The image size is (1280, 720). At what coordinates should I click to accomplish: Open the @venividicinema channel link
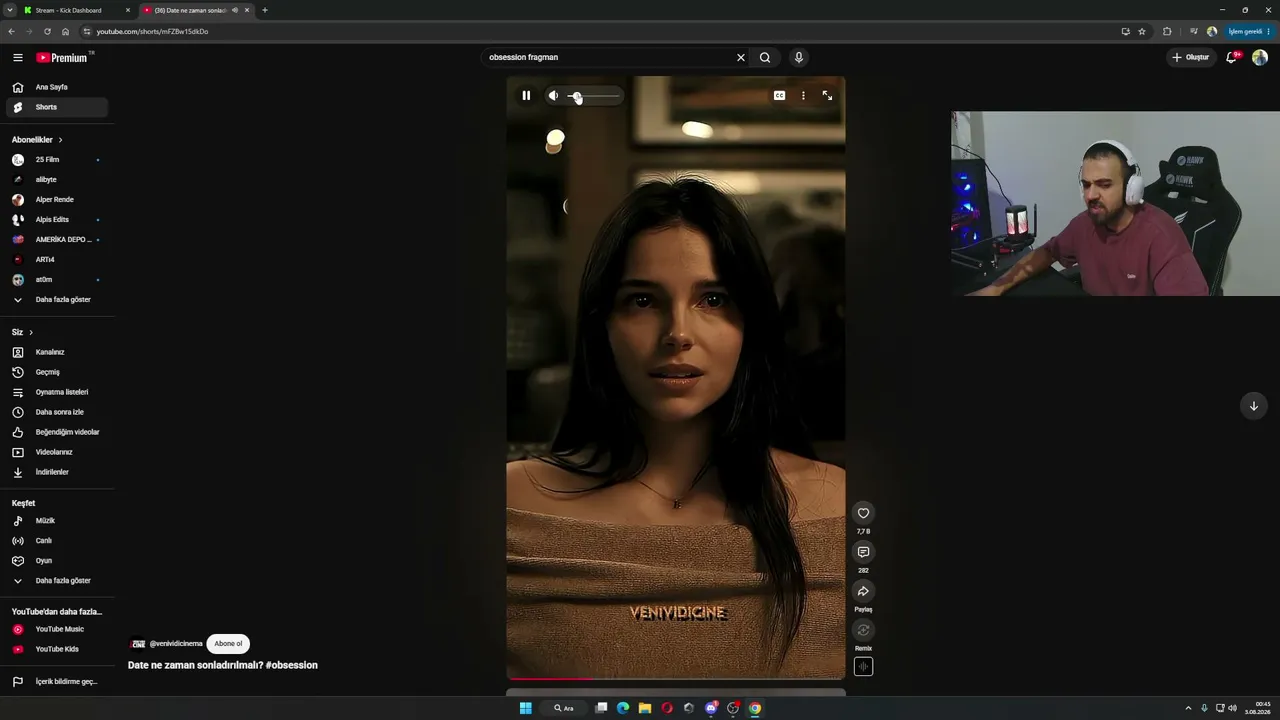click(175, 644)
